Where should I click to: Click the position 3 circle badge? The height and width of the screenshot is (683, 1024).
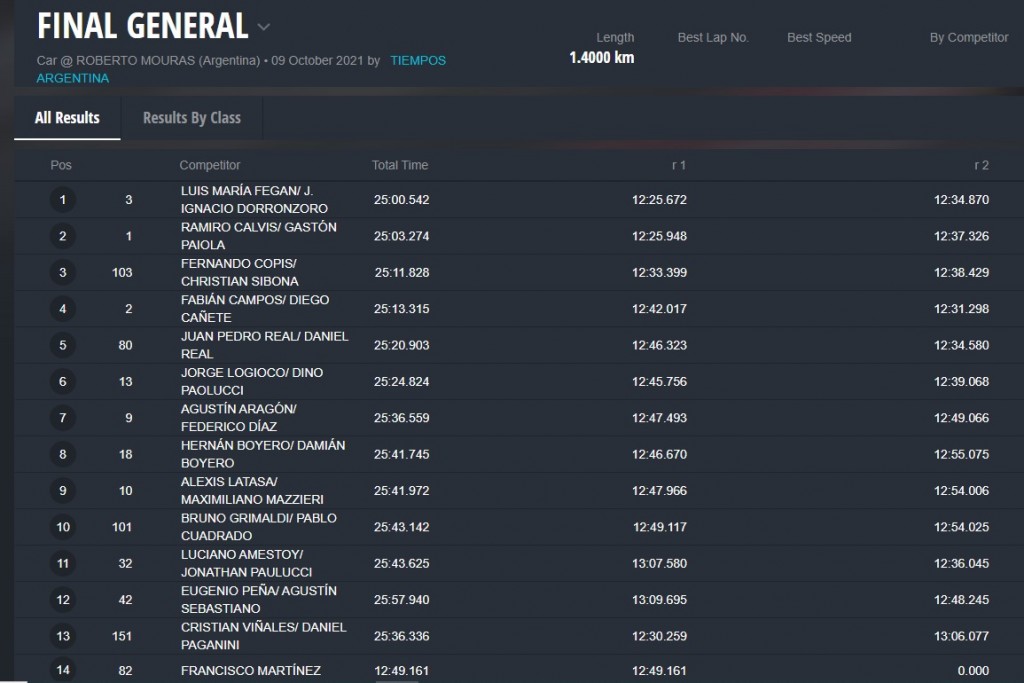tap(63, 273)
